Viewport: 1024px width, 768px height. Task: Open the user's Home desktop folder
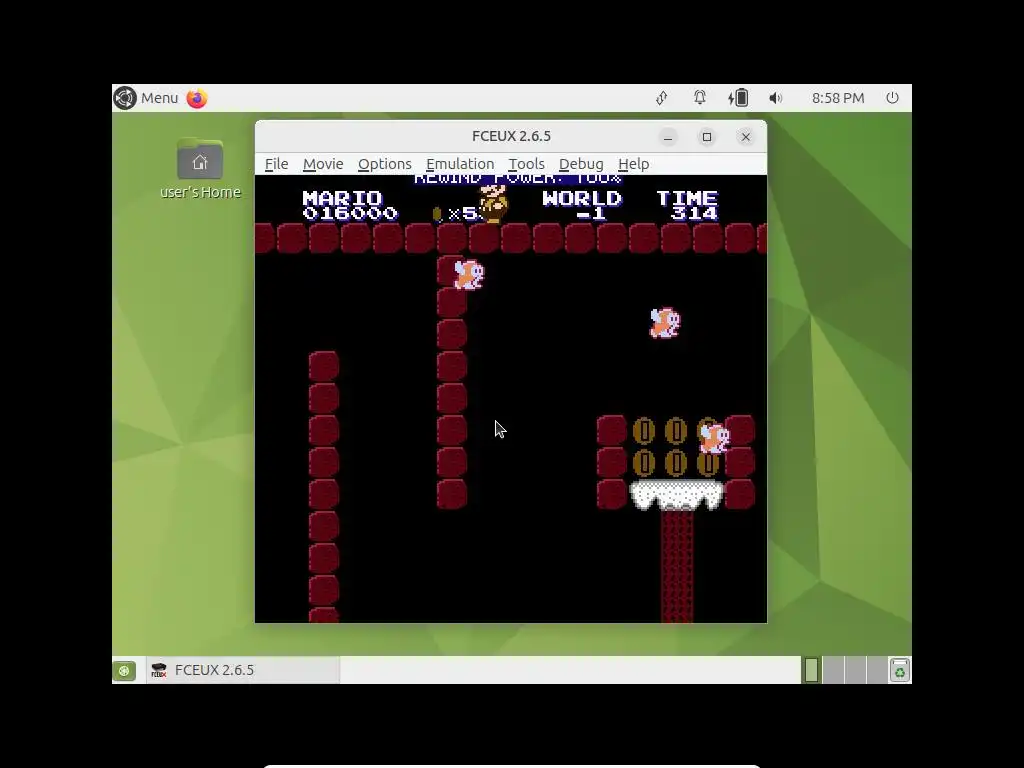(200, 168)
